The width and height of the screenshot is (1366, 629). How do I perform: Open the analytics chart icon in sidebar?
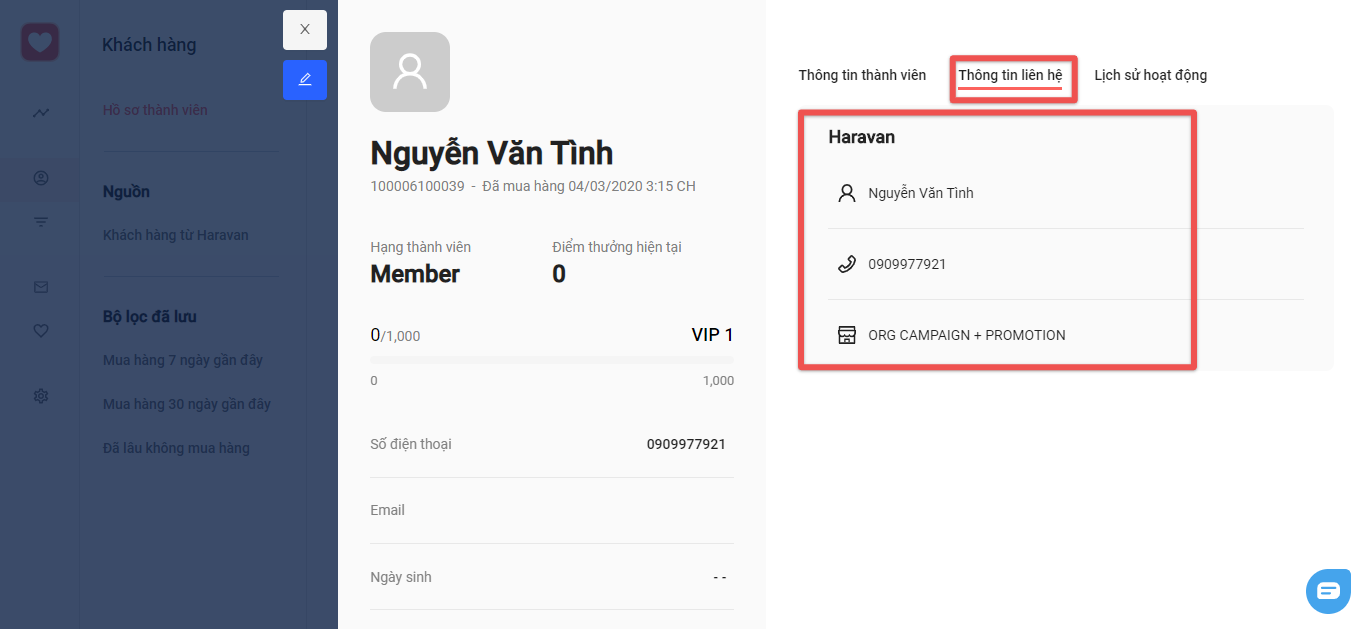(x=41, y=113)
